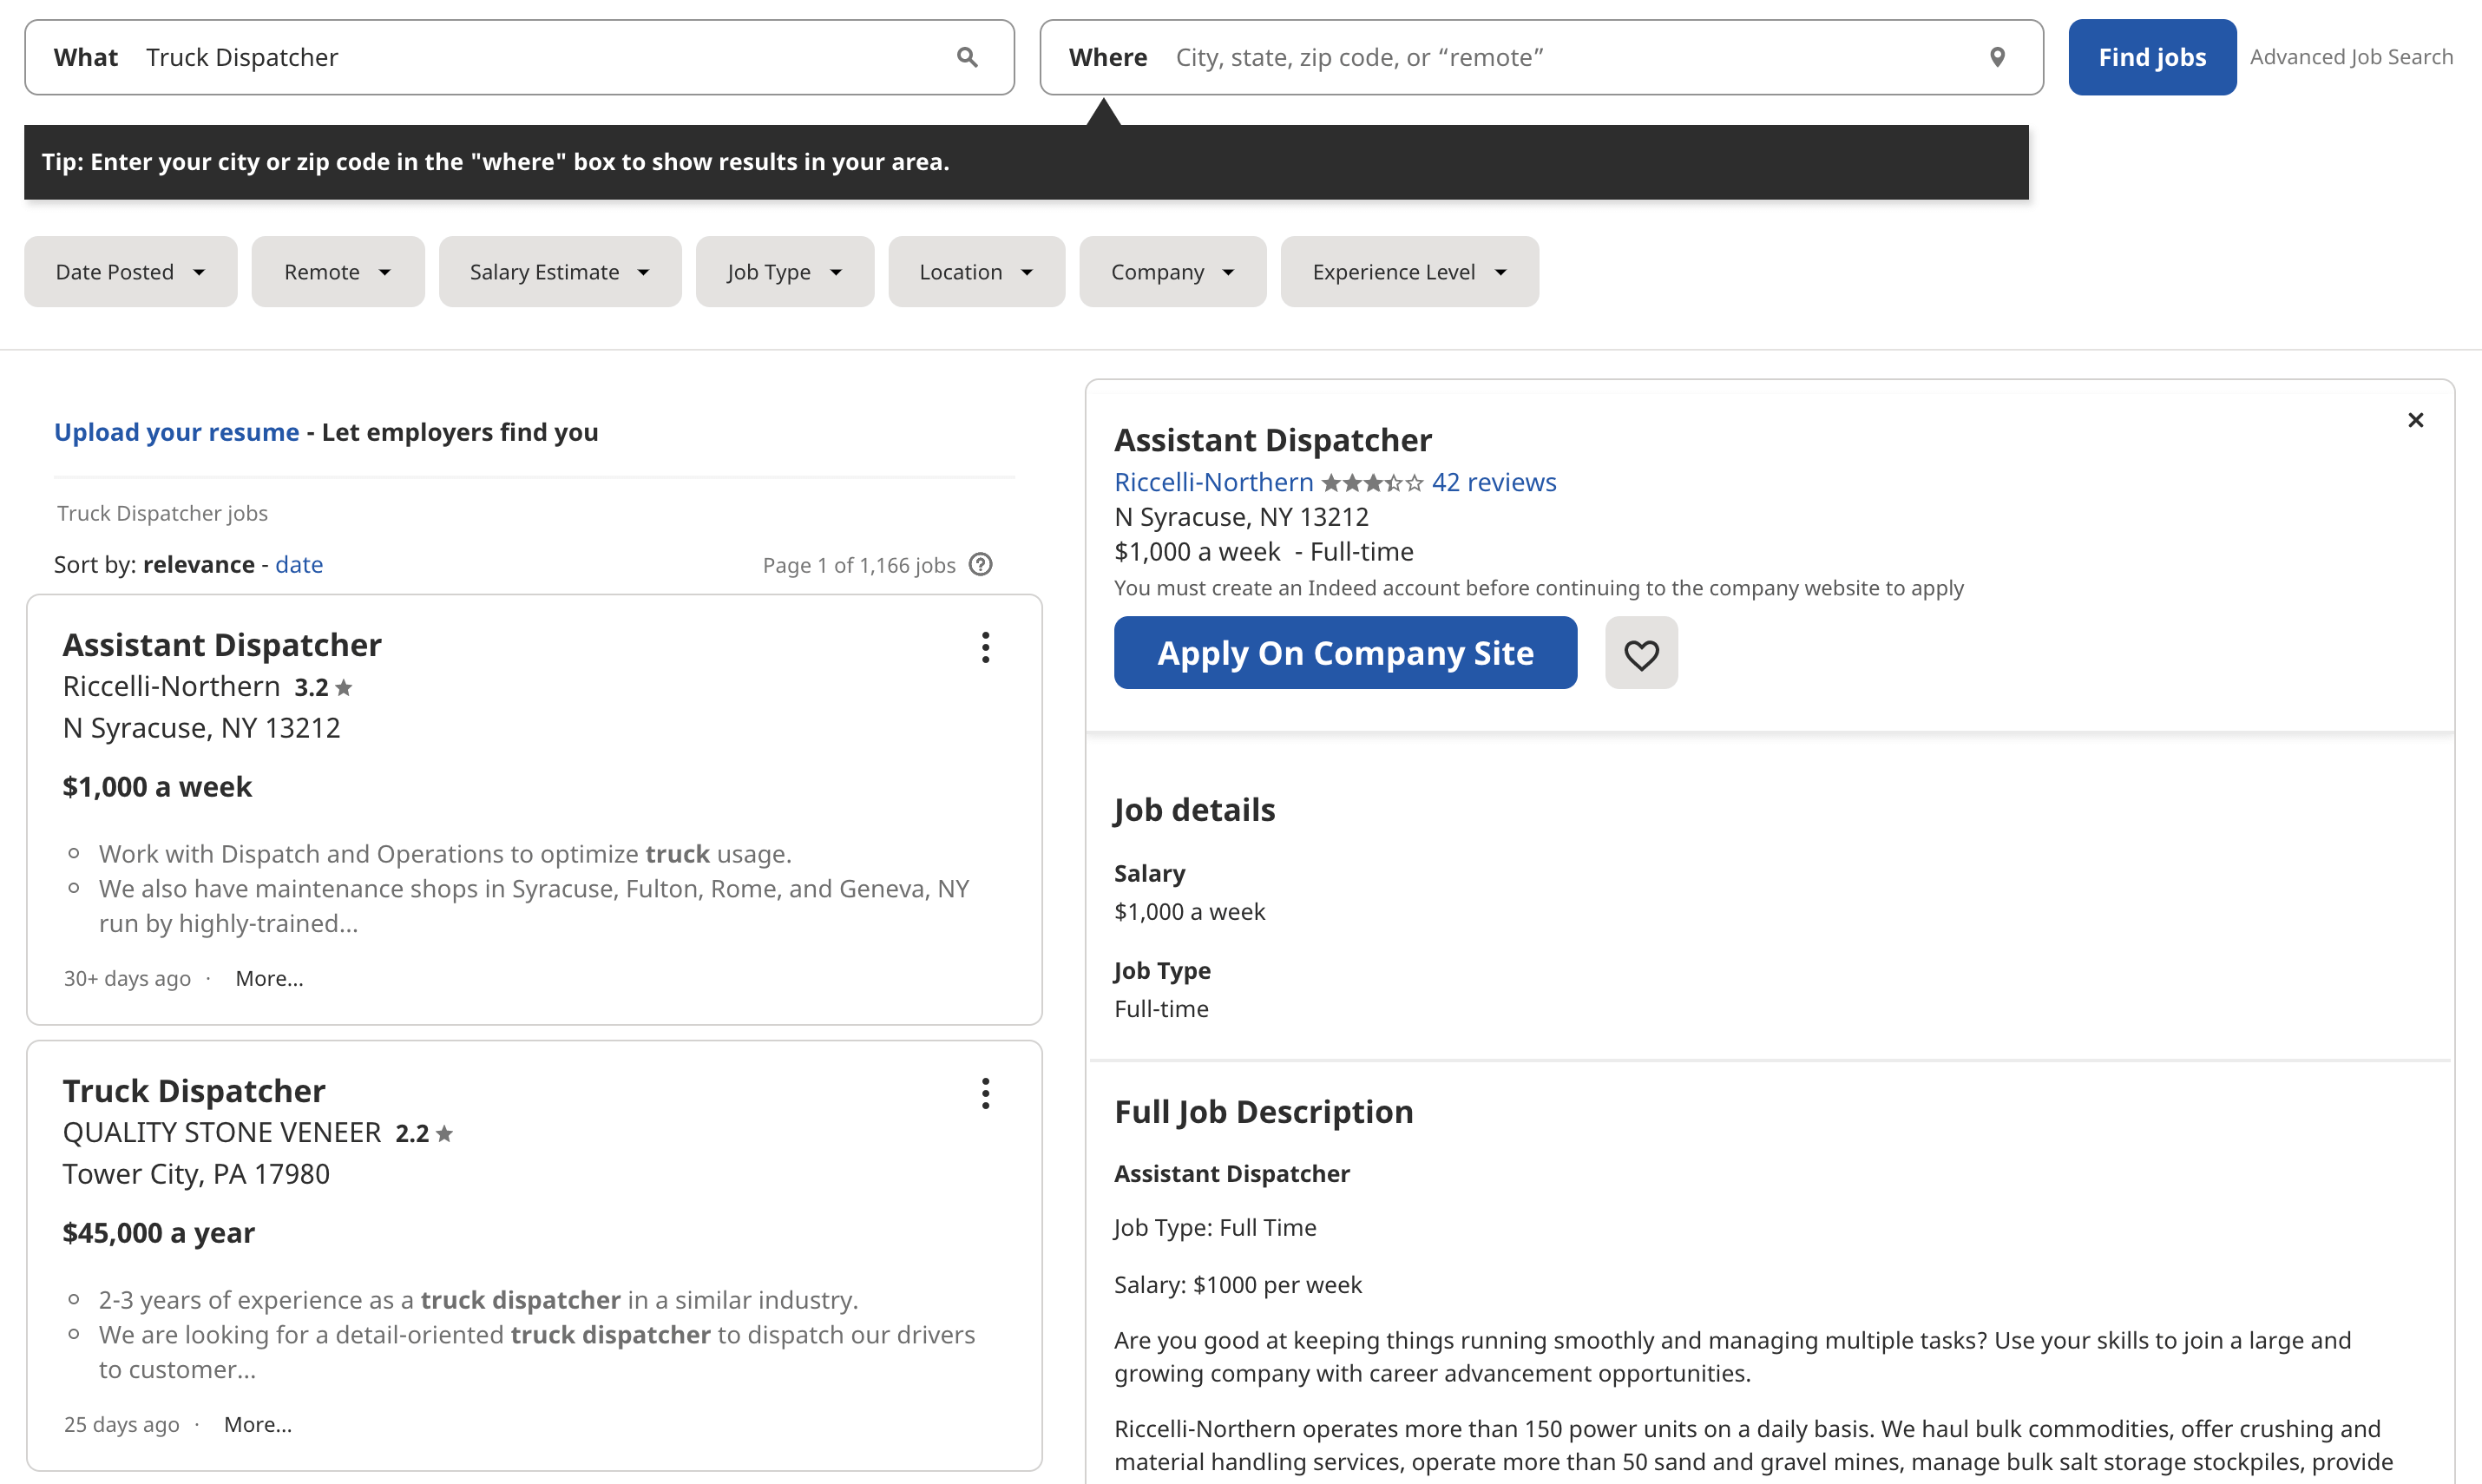Click the 'Page 1 of 1,166 jobs' text
The width and height of the screenshot is (2482, 1484).
pos(859,566)
